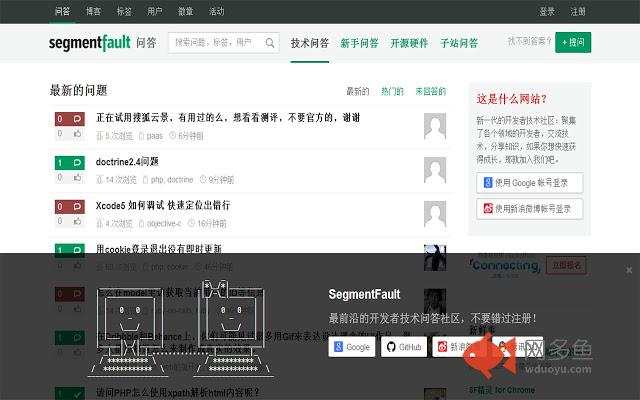Switch to 子站问答 tab

click(x=459, y=43)
